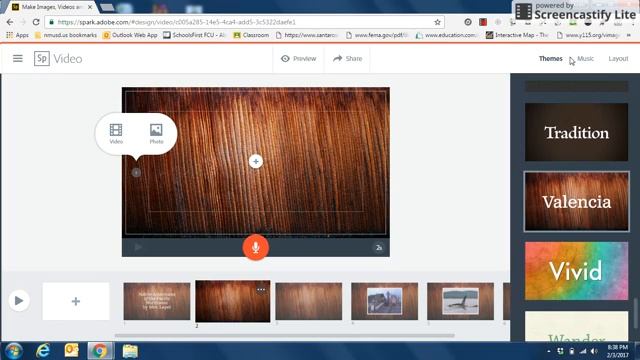Image resolution: width=640 pixels, height=360 pixels.
Task: Click the Adobe Spark Sp logo
Action: tap(42, 58)
